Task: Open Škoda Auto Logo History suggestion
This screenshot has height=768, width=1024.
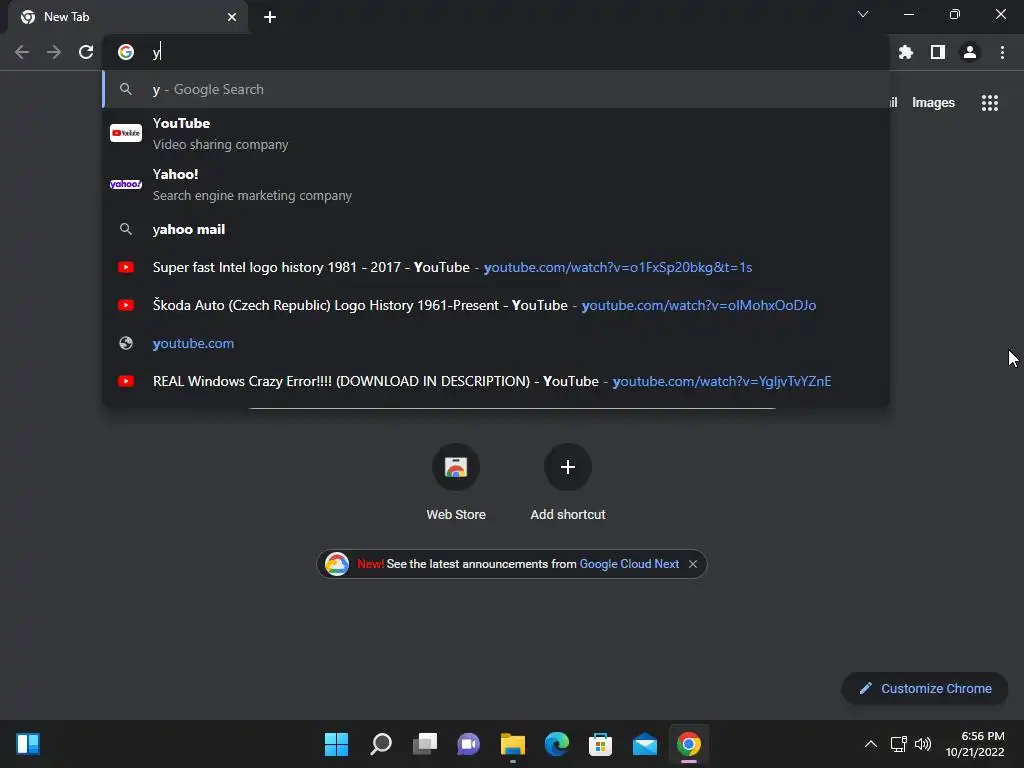Action: click(496, 305)
